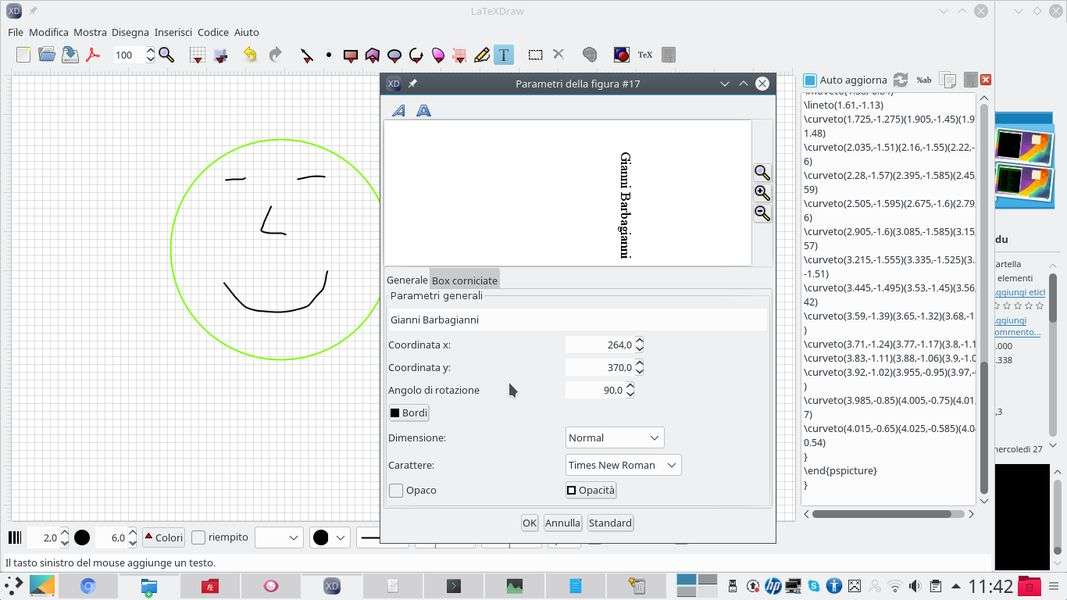Click the reload code refresh icon

900,80
